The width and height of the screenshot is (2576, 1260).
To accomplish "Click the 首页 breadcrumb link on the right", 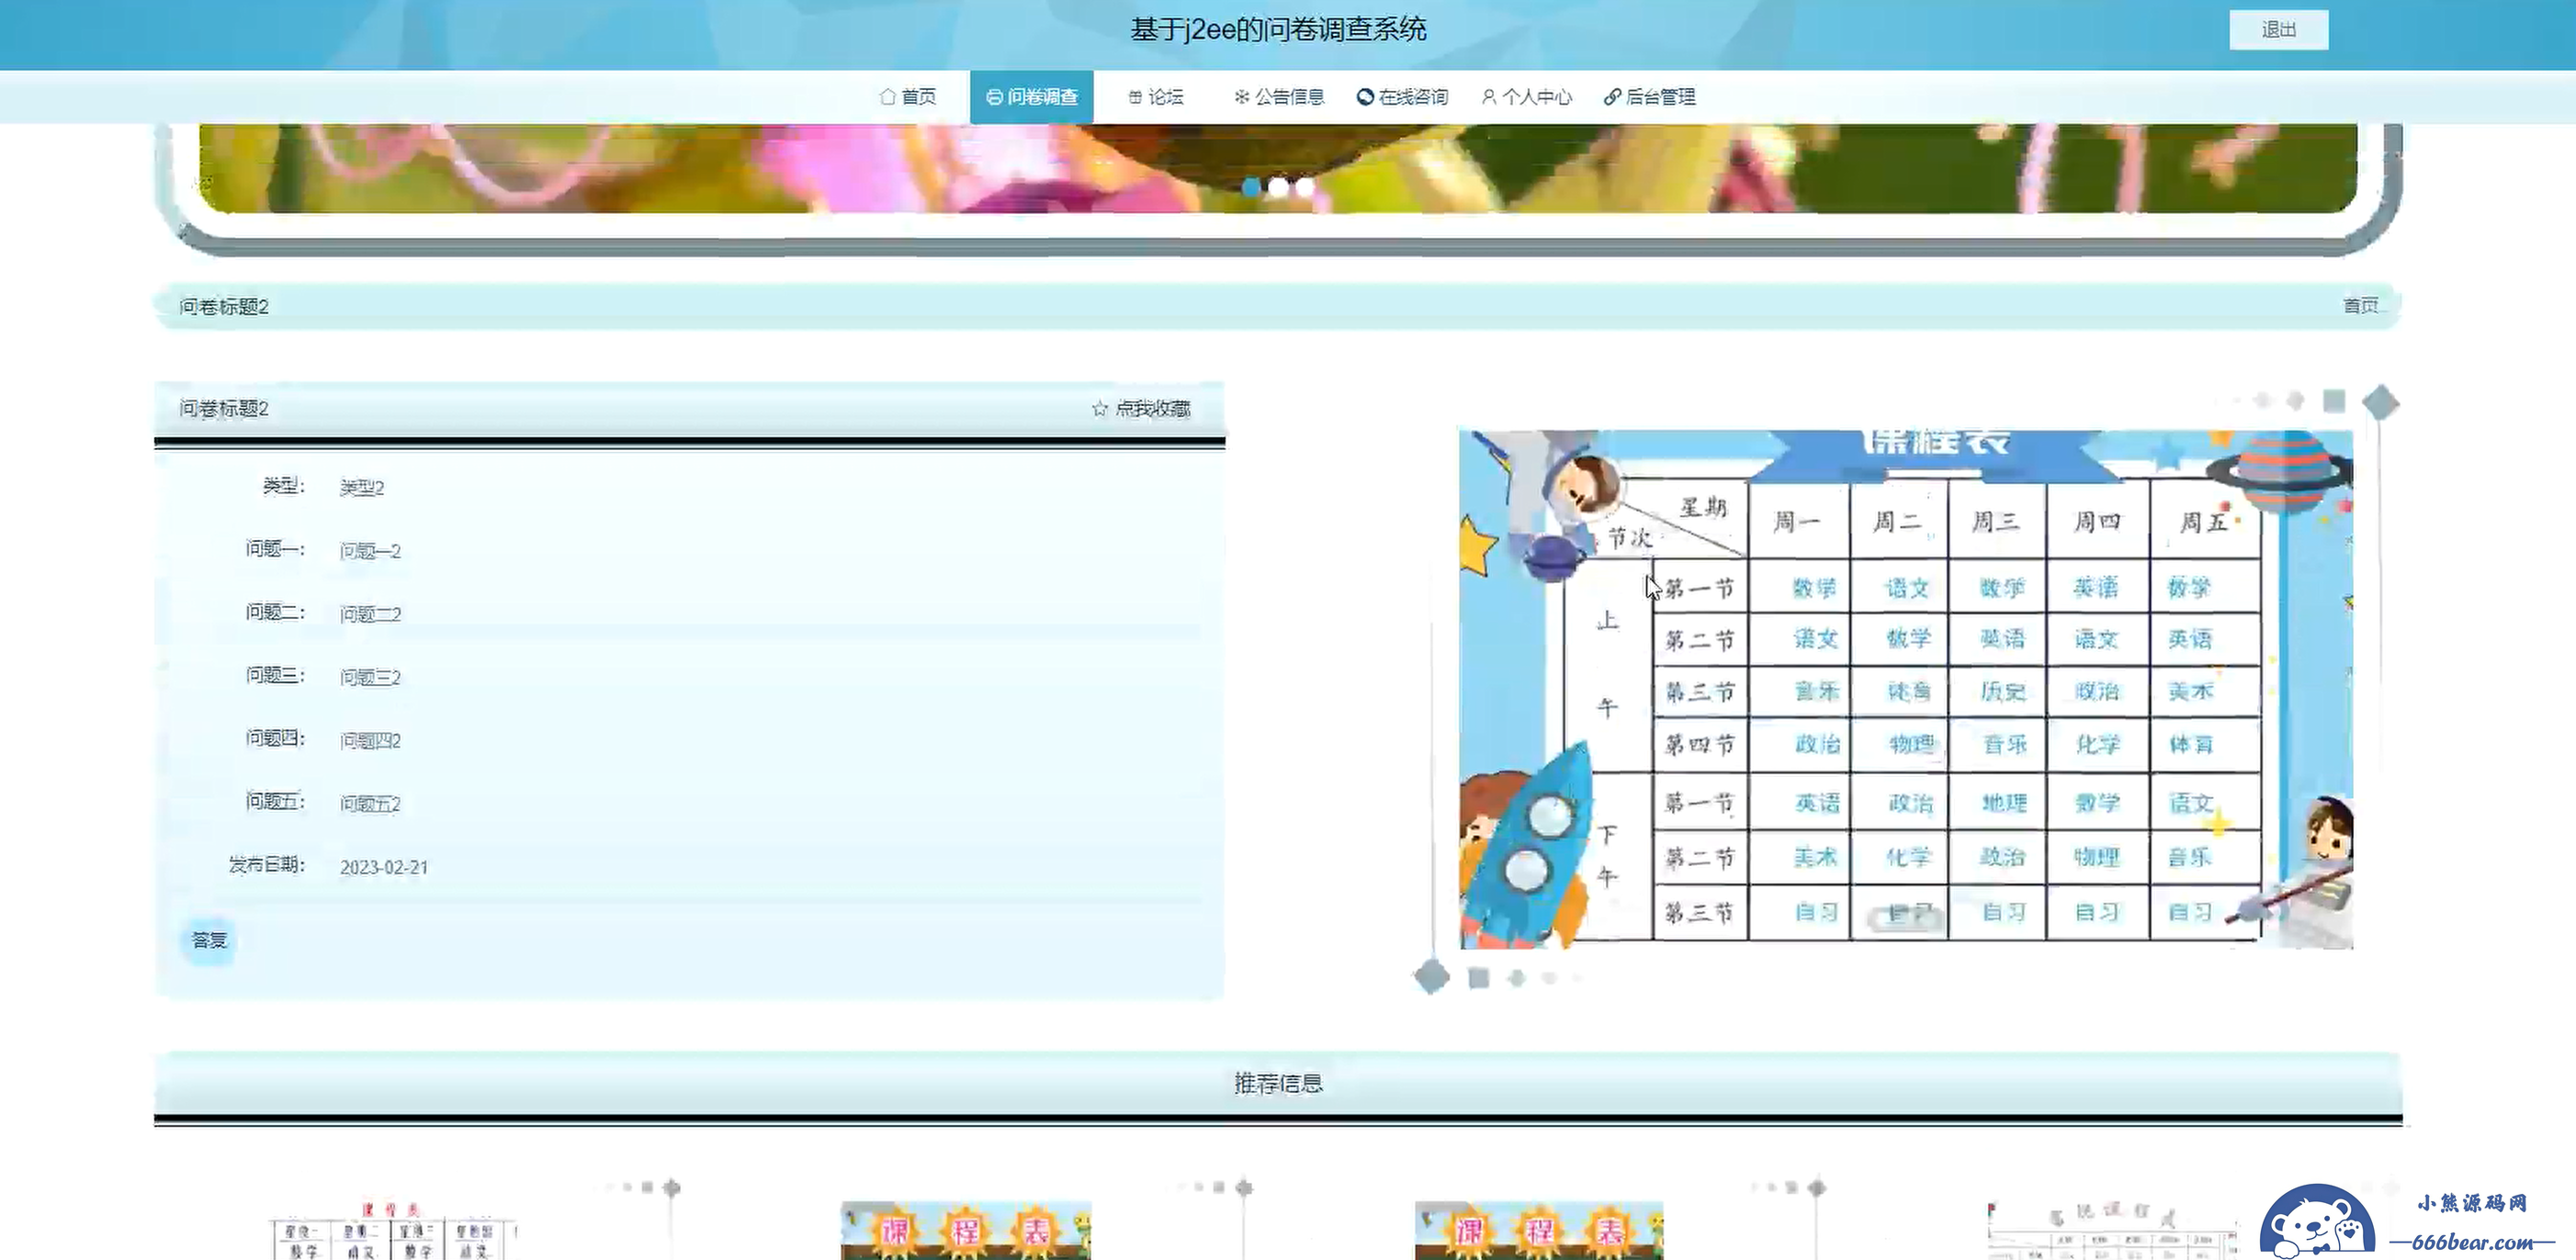I will click(x=2360, y=305).
